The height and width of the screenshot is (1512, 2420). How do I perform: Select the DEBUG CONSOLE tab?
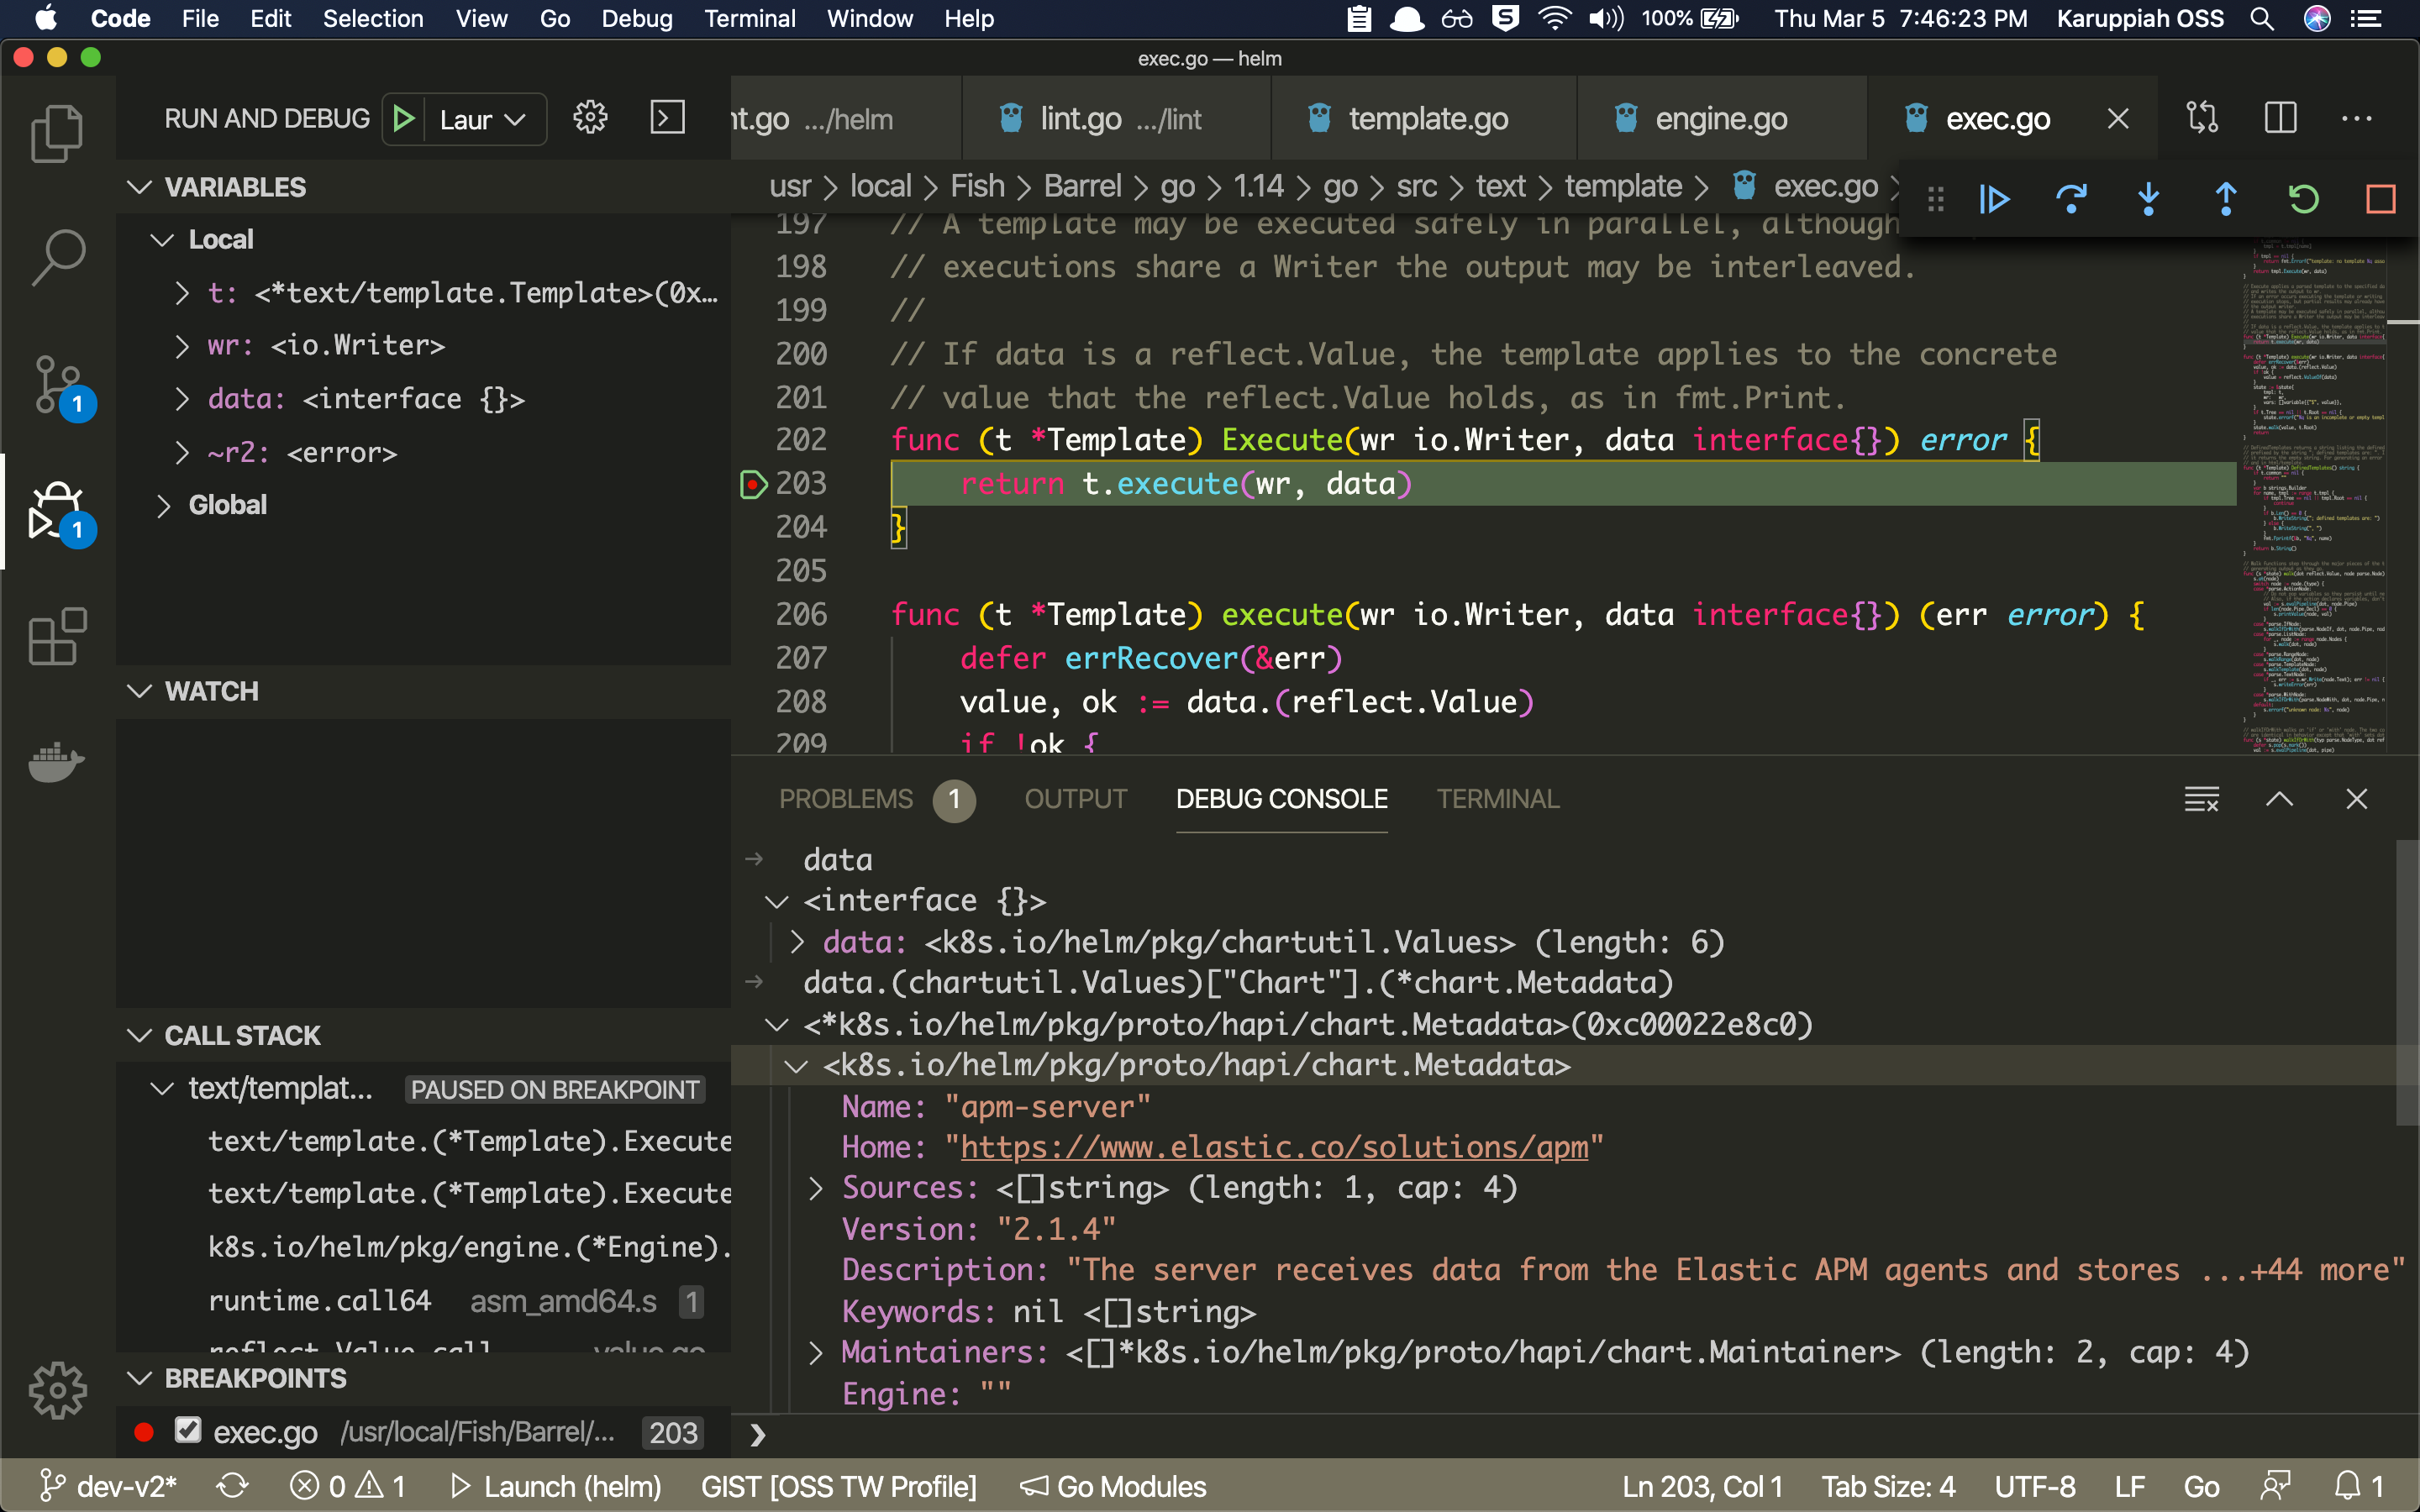(x=1281, y=799)
